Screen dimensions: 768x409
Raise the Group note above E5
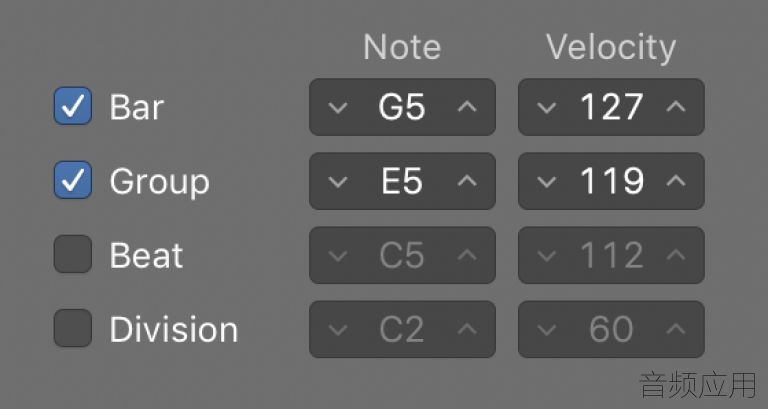(x=467, y=181)
